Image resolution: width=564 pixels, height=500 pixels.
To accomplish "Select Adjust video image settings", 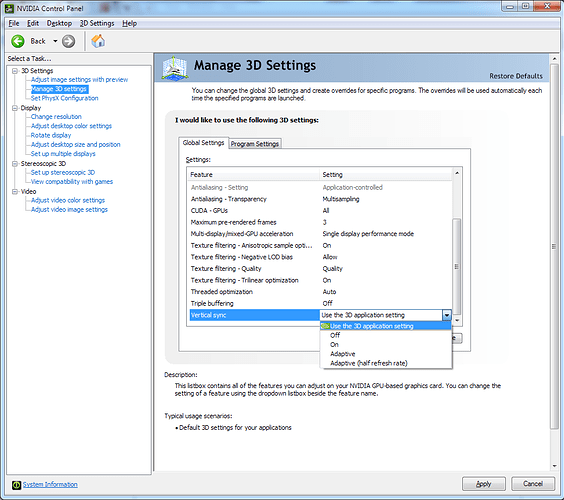I will click(x=69, y=210).
